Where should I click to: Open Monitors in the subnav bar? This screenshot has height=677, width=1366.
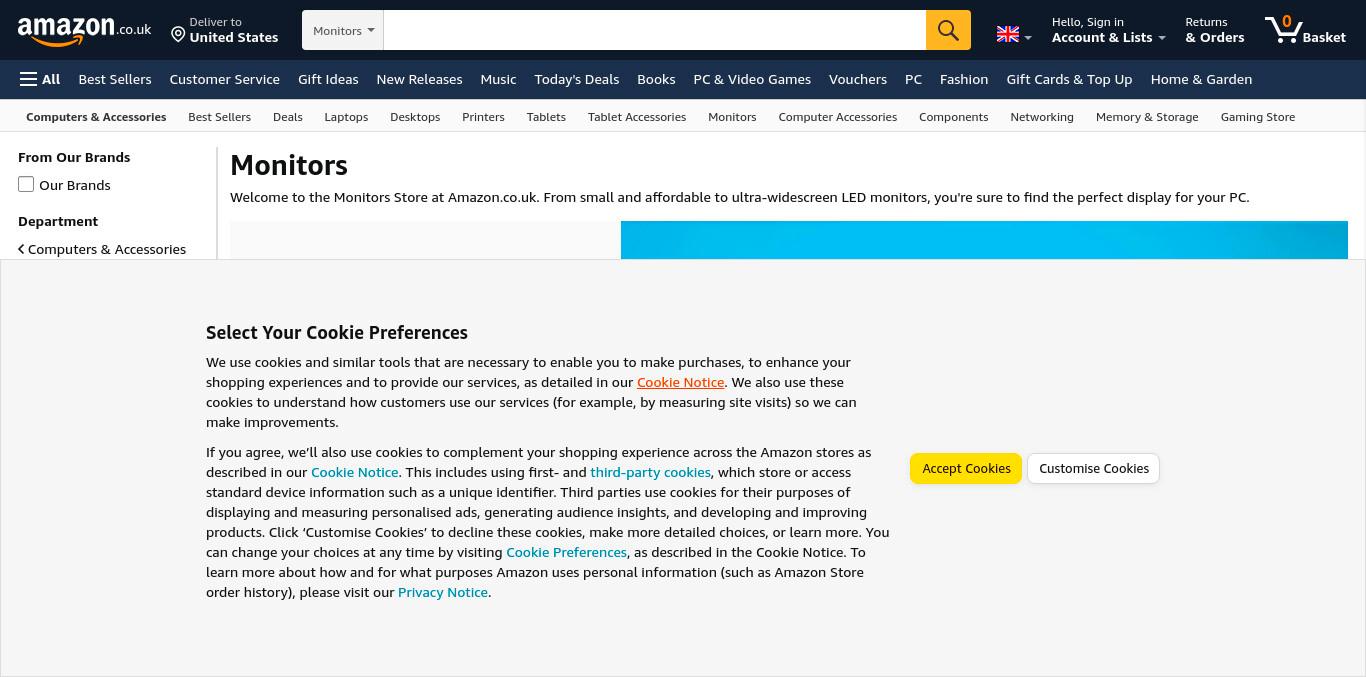732,117
